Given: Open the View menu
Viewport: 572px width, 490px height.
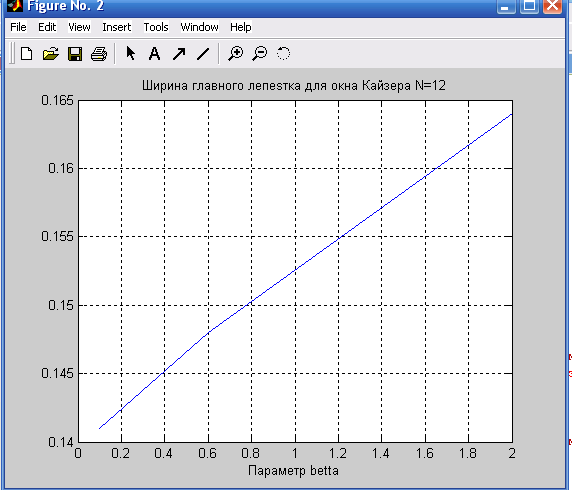Looking at the screenshot, I should coord(79,27).
